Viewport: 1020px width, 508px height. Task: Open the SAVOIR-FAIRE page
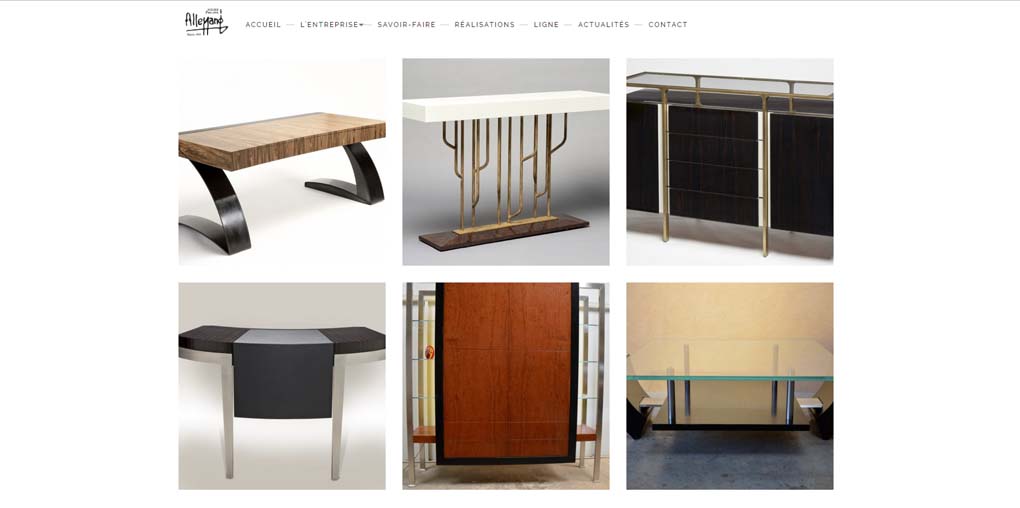click(407, 25)
